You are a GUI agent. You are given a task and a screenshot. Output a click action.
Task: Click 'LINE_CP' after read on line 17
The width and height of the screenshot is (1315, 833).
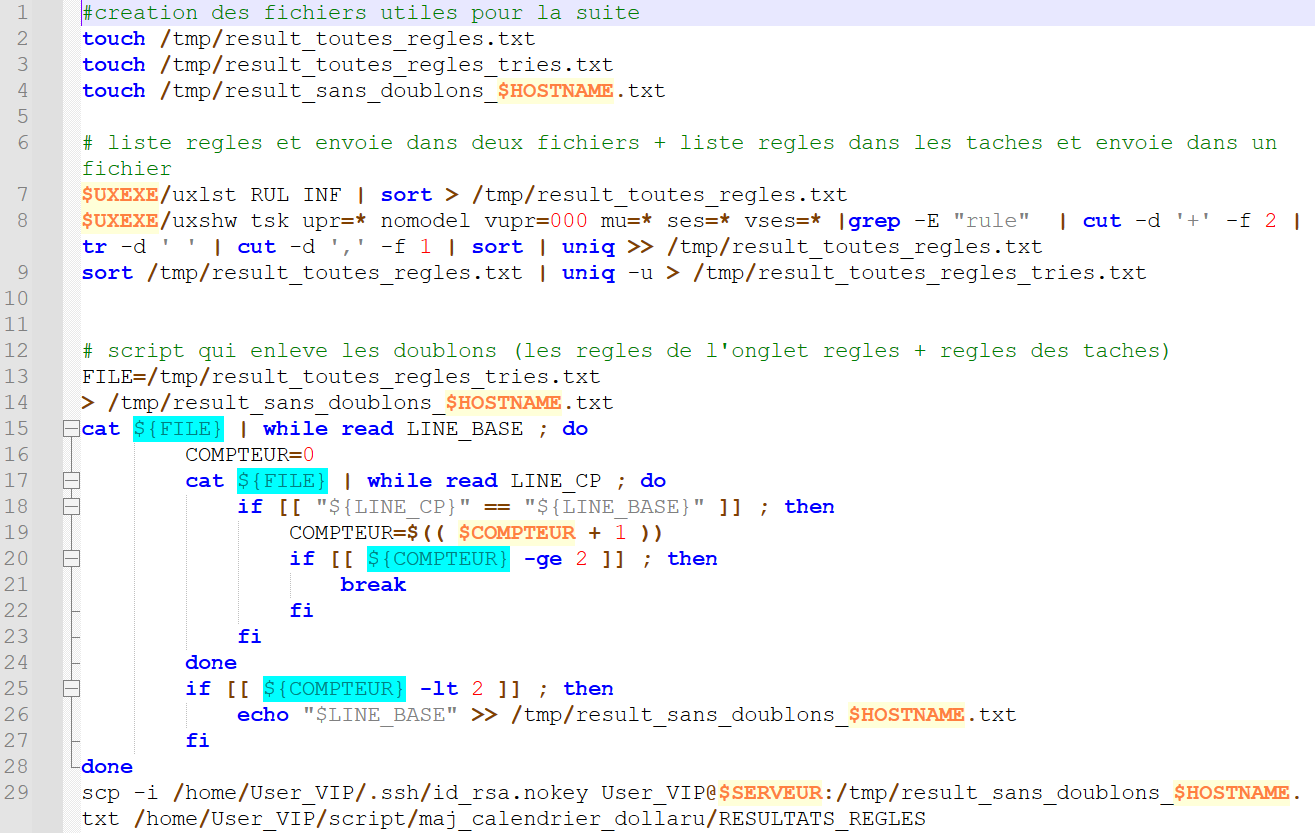coord(555,481)
